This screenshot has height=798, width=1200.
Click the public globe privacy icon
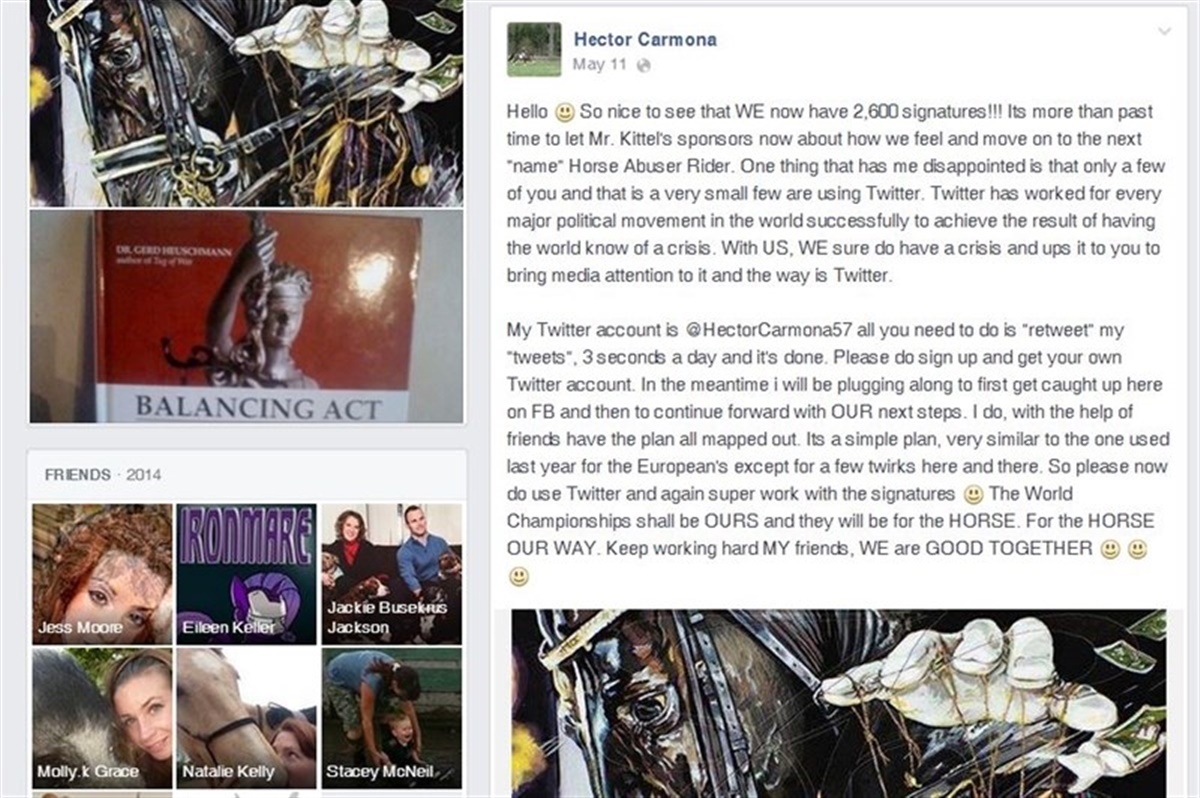coord(643,65)
